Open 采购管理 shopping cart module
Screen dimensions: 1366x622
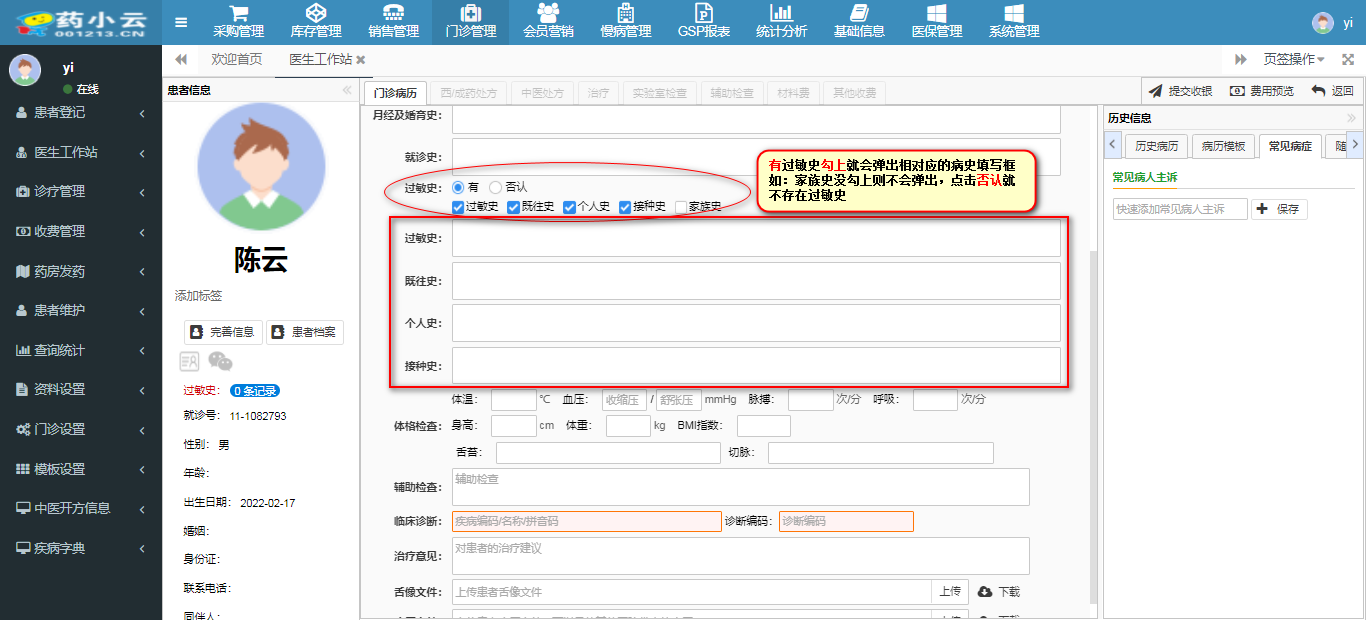pos(238,22)
